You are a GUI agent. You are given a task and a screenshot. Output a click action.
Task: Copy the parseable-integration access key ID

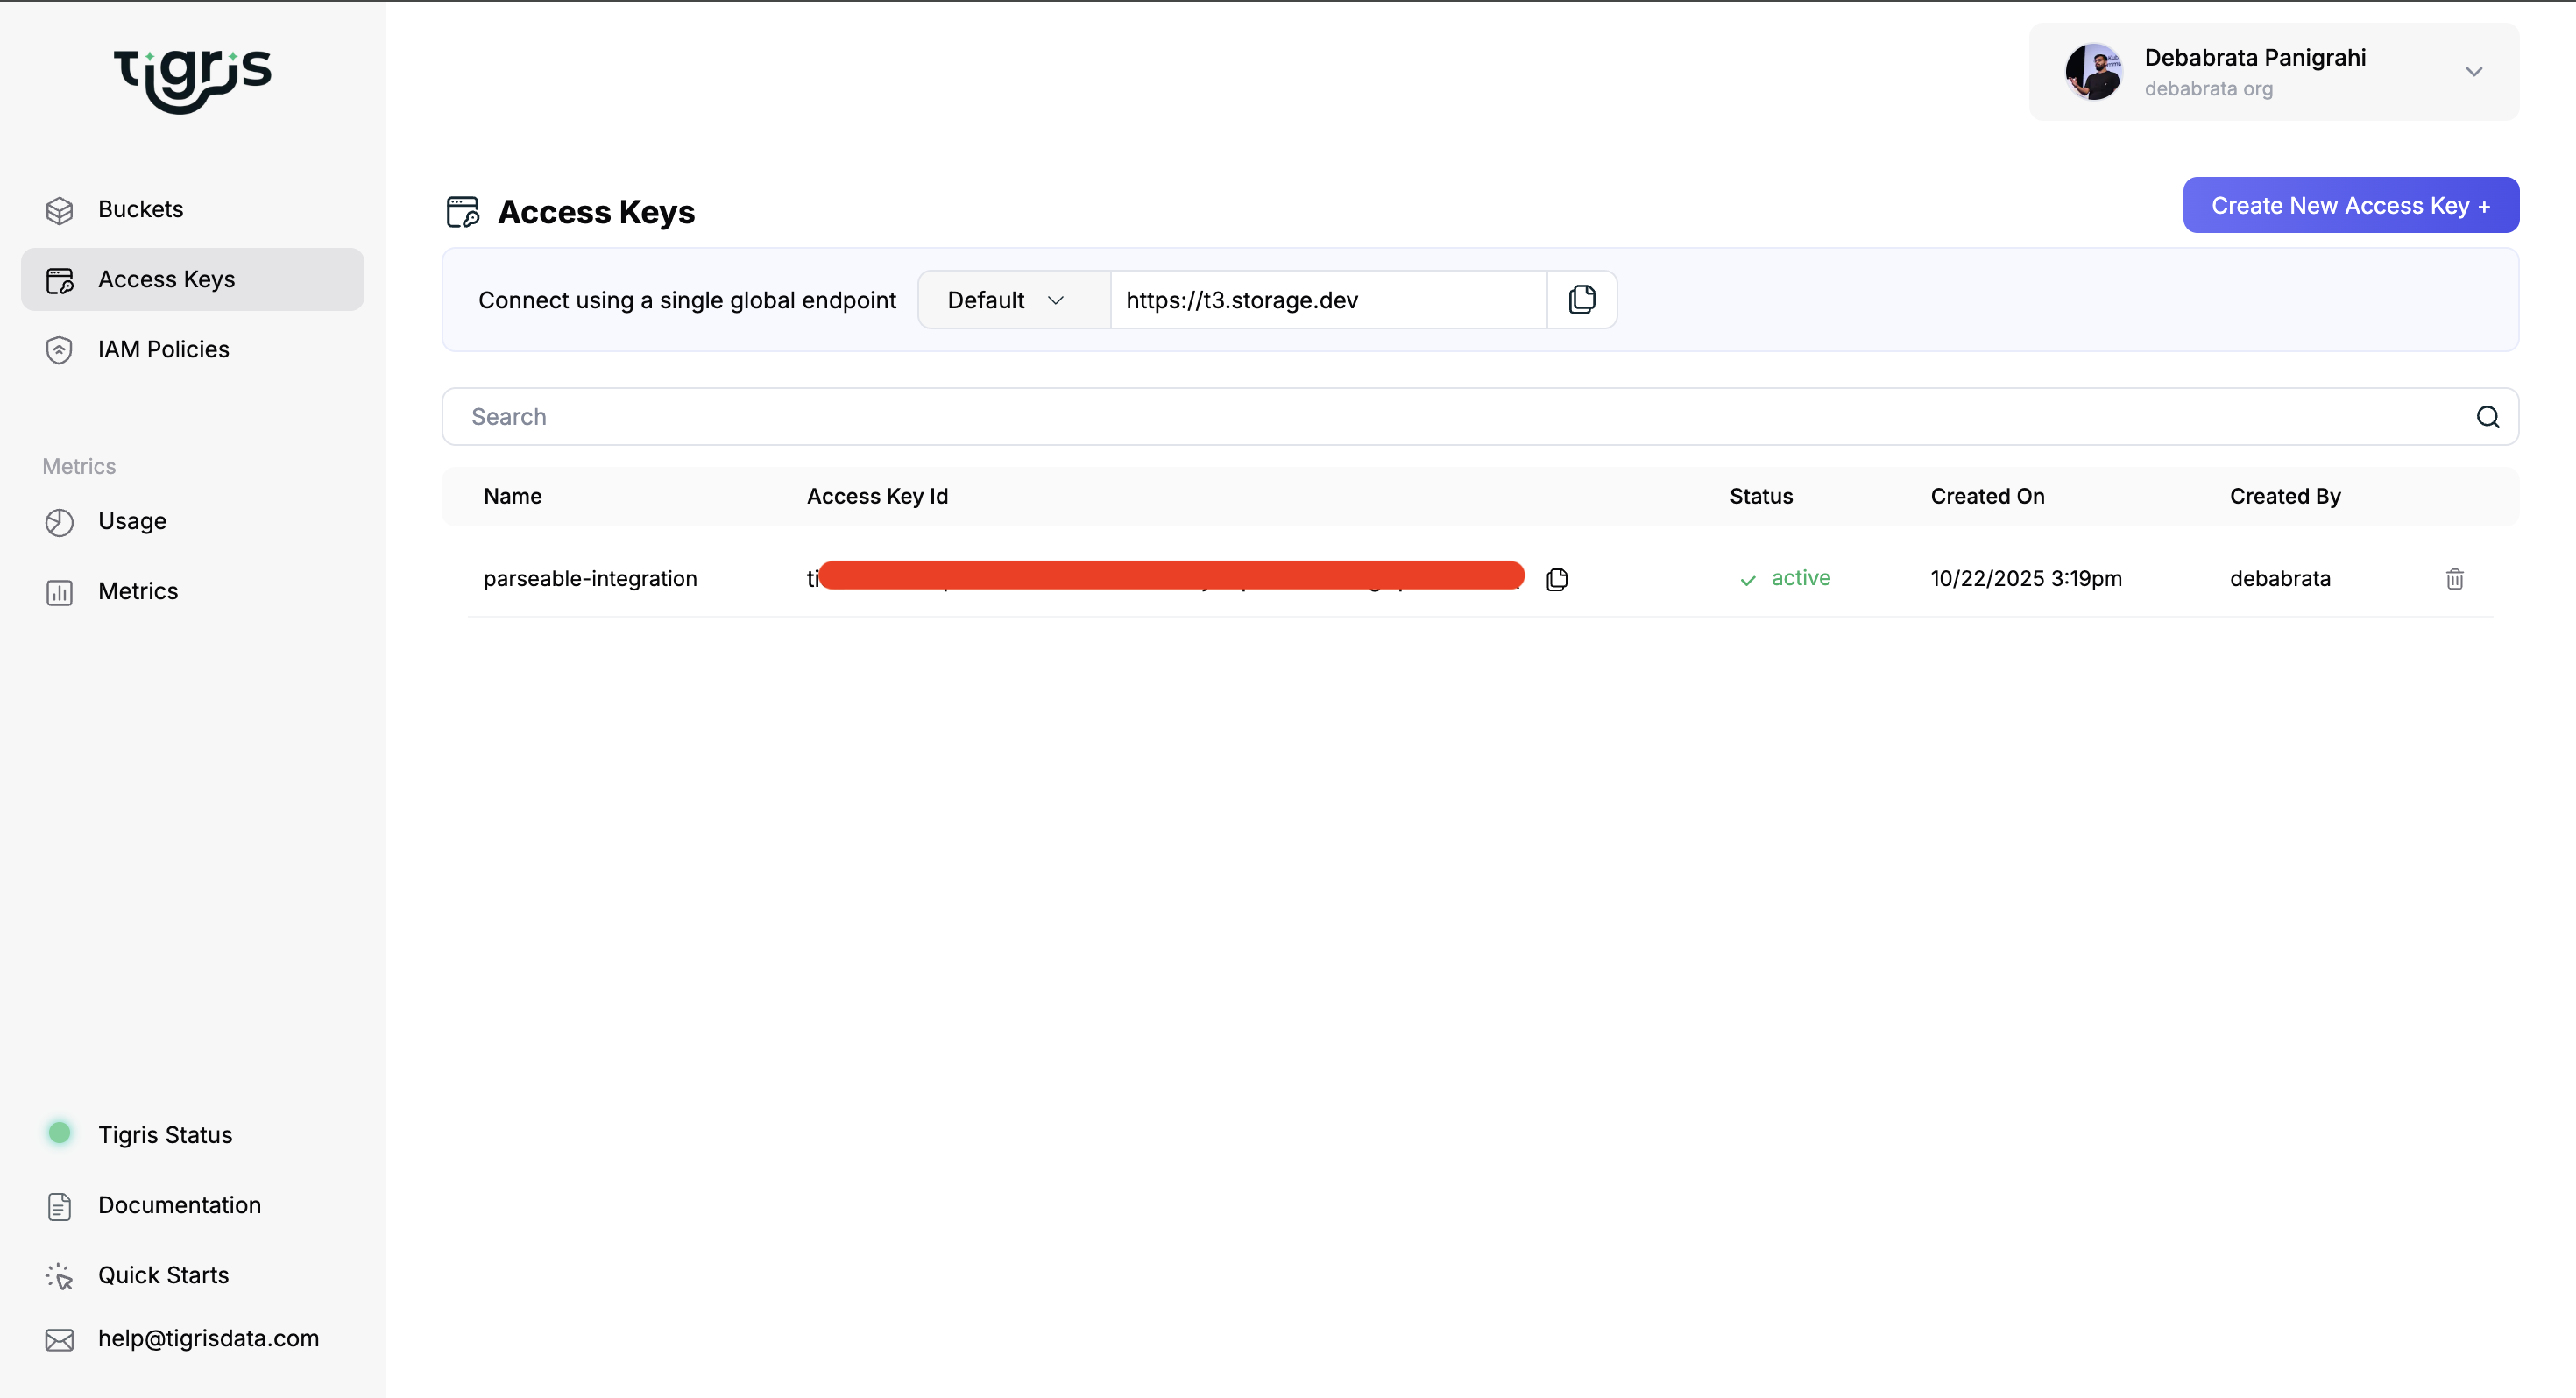coord(1556,579)
